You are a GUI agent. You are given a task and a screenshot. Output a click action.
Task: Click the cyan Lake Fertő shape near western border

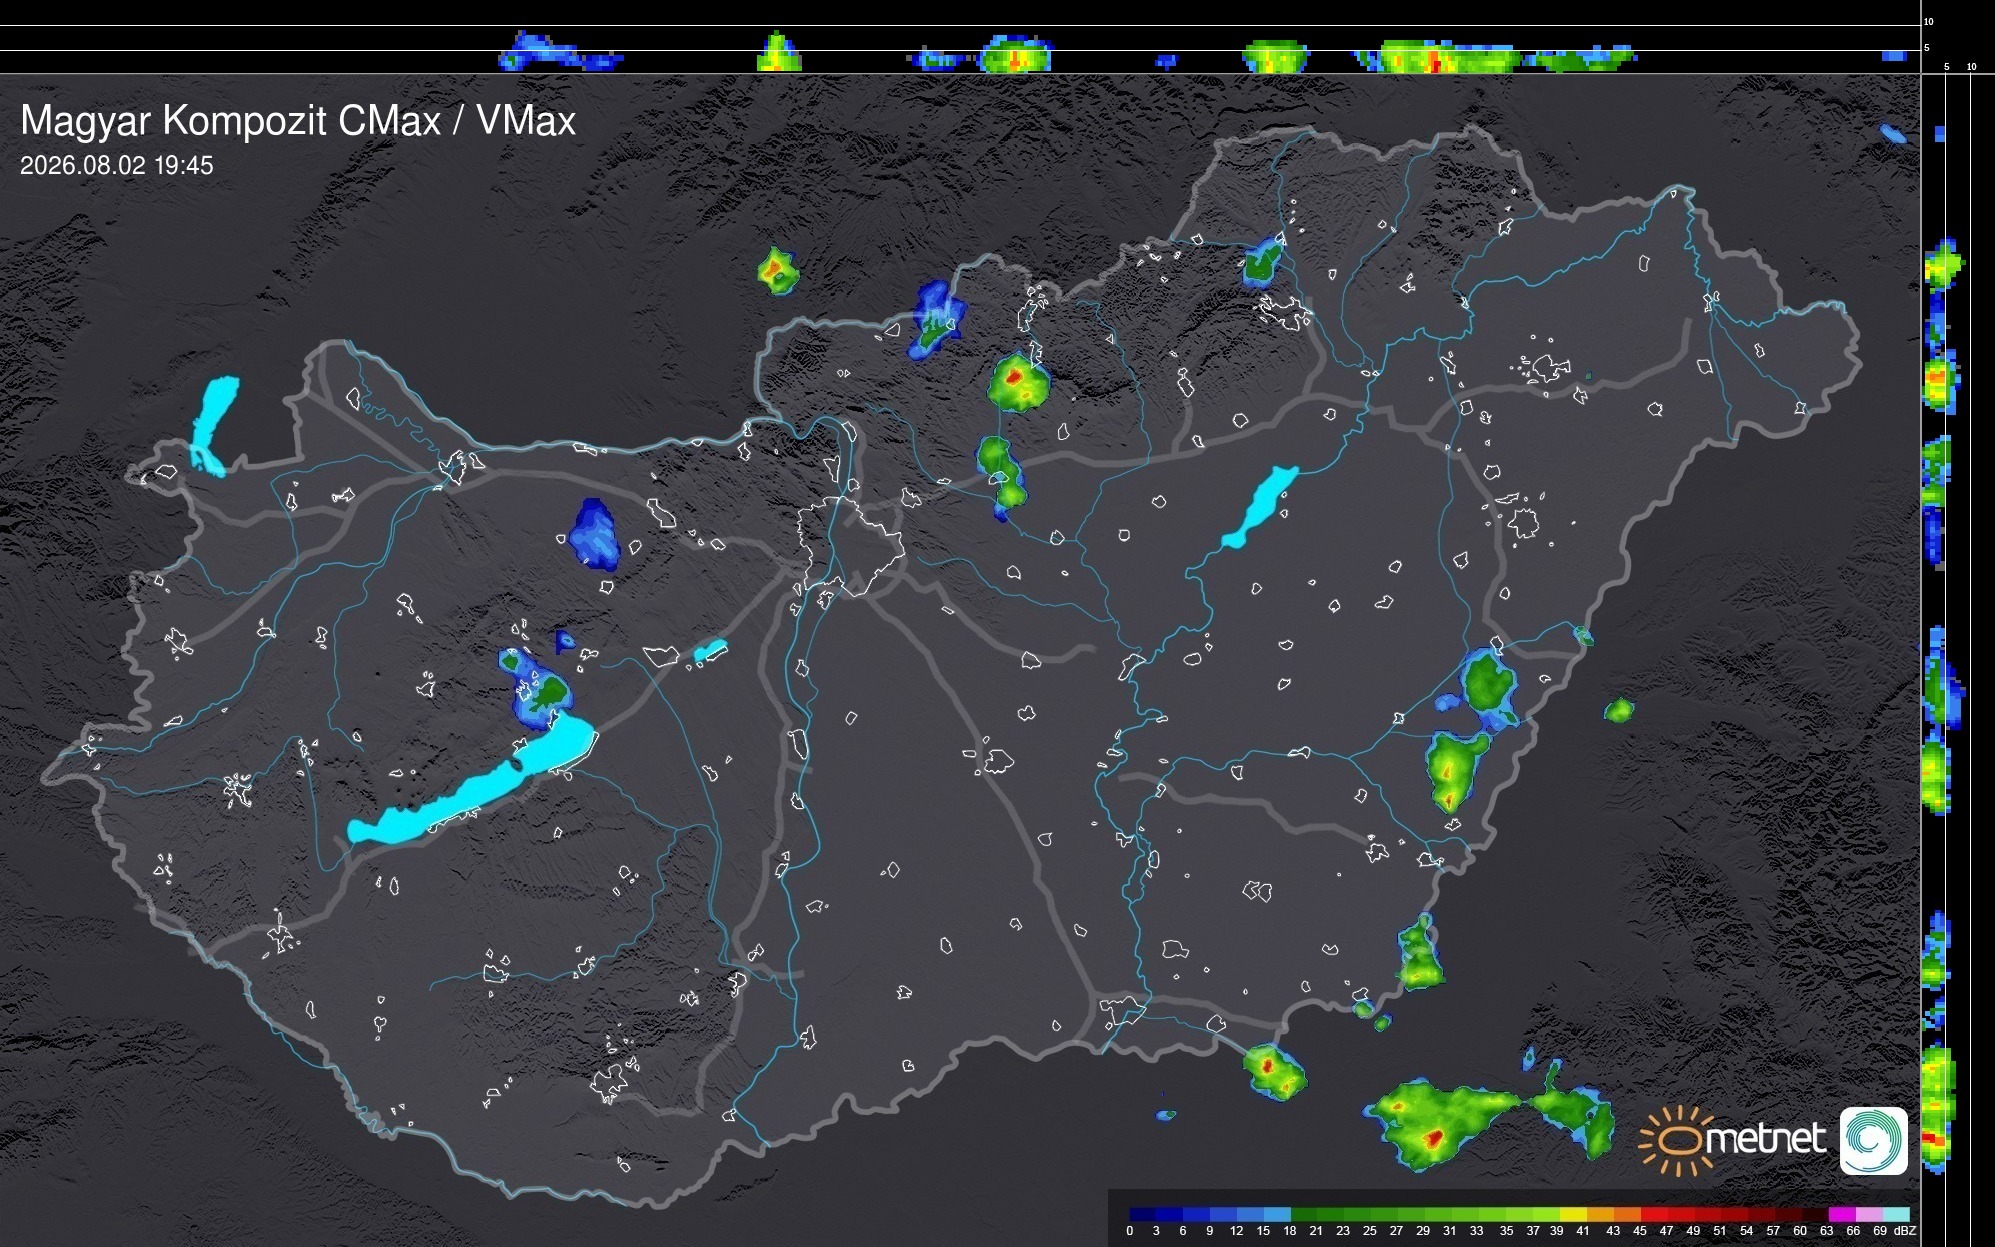point(214,425)
